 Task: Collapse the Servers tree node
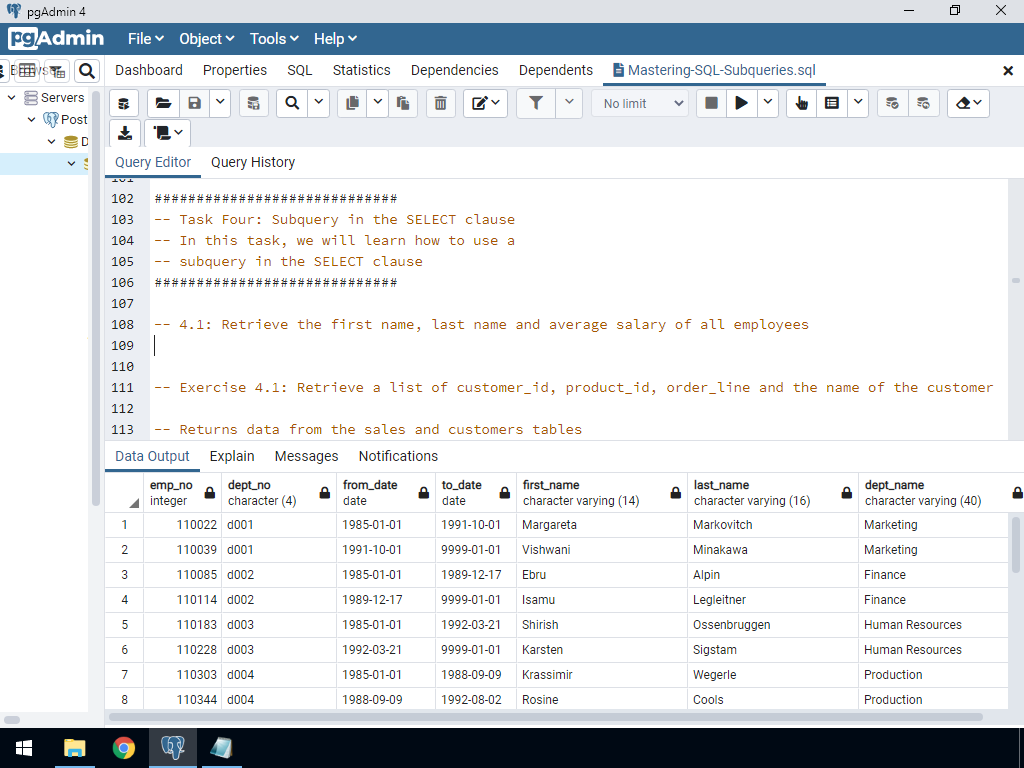(12, 98)
